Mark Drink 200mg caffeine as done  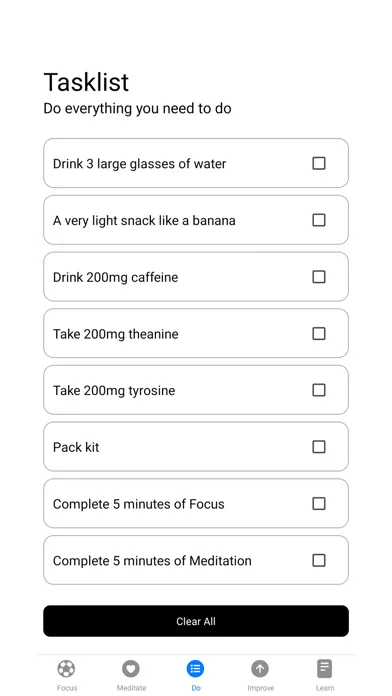(319, 277)
